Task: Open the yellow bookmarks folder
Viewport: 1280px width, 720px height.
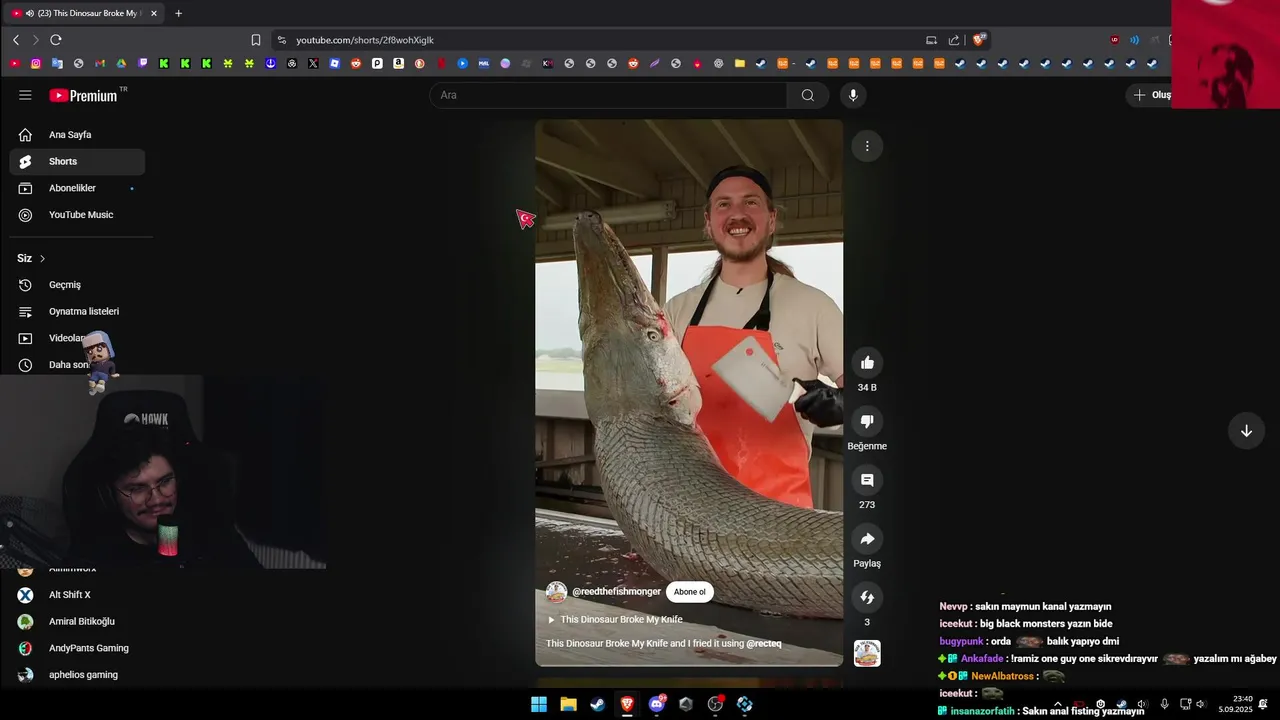Action: pos(740,63)
